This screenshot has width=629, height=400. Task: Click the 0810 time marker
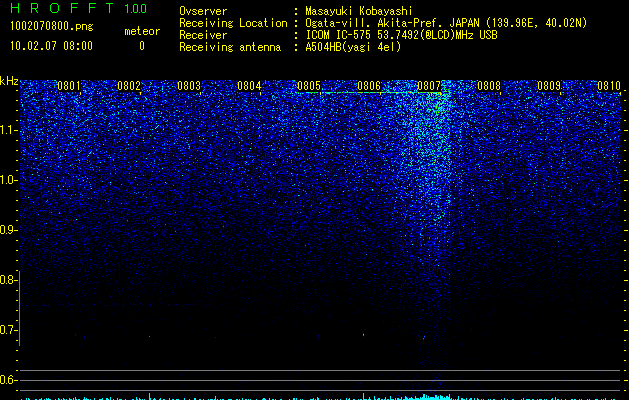click(609, 86)
